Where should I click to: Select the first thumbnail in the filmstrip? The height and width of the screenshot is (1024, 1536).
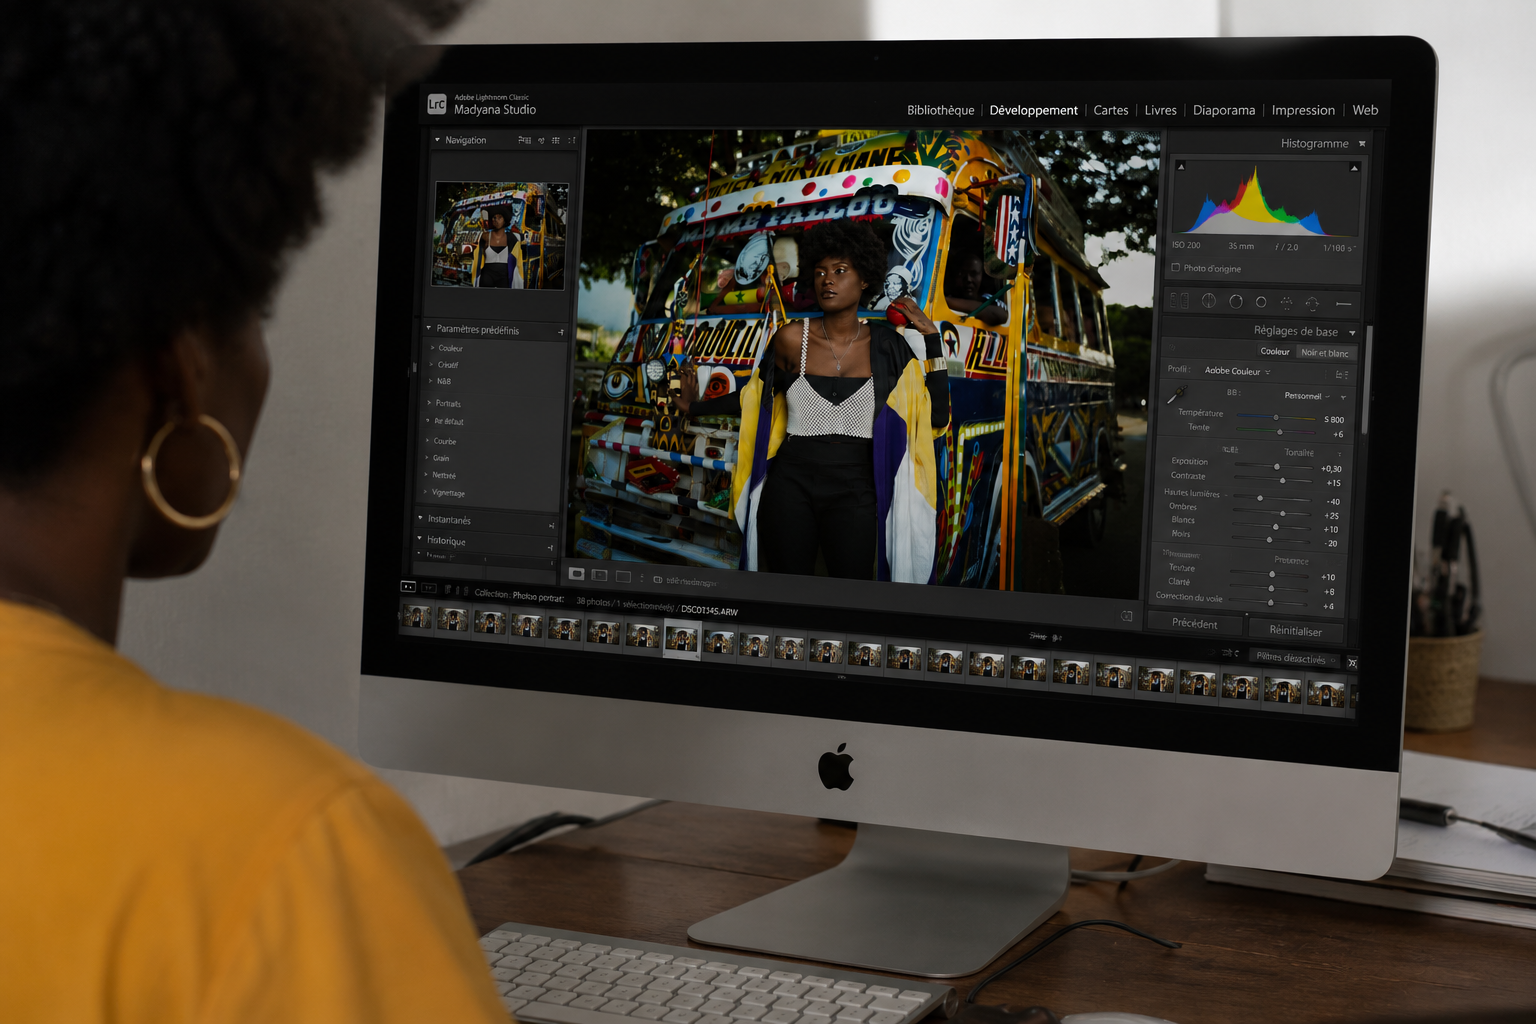click(x=417, y=617)
